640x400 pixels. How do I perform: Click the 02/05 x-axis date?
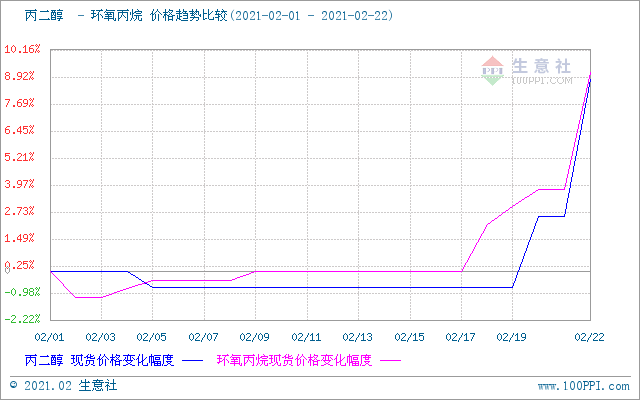151,337
